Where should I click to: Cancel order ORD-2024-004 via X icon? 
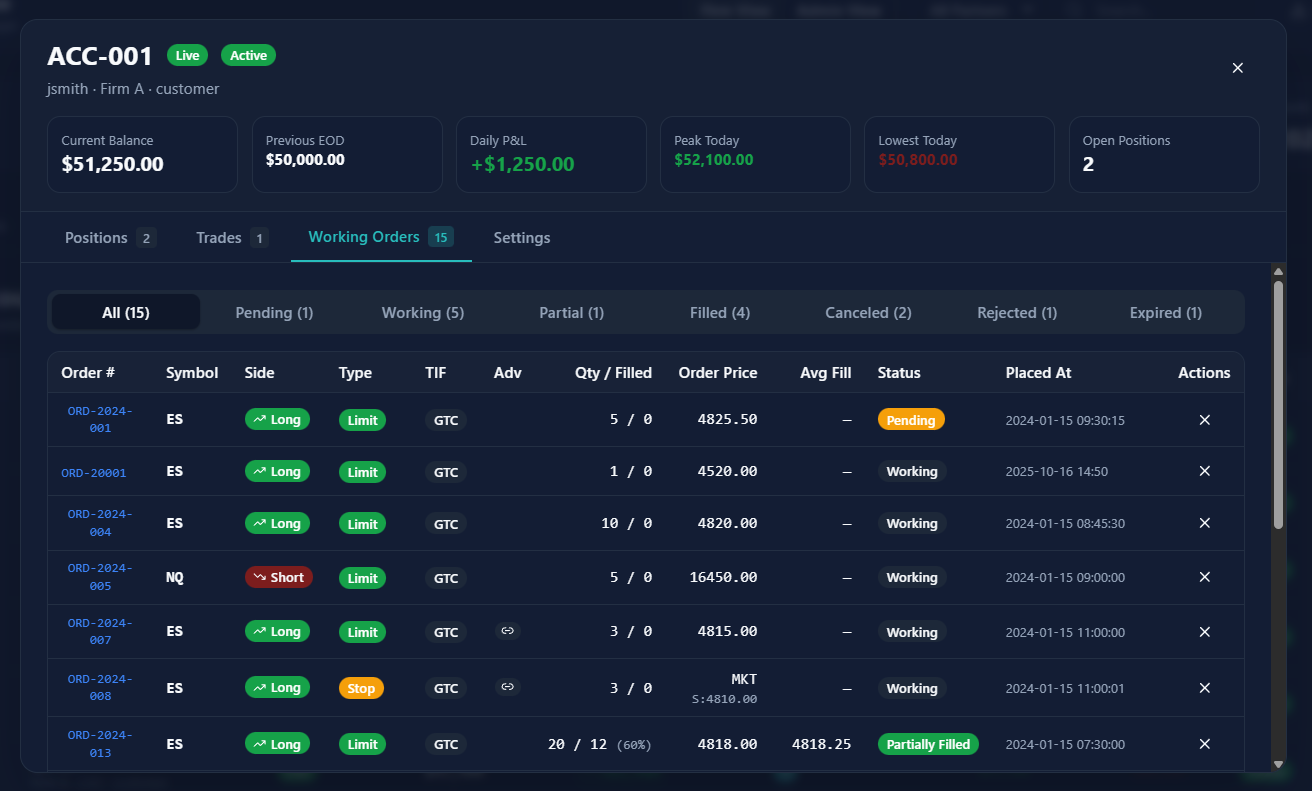tap(1204, 523)
